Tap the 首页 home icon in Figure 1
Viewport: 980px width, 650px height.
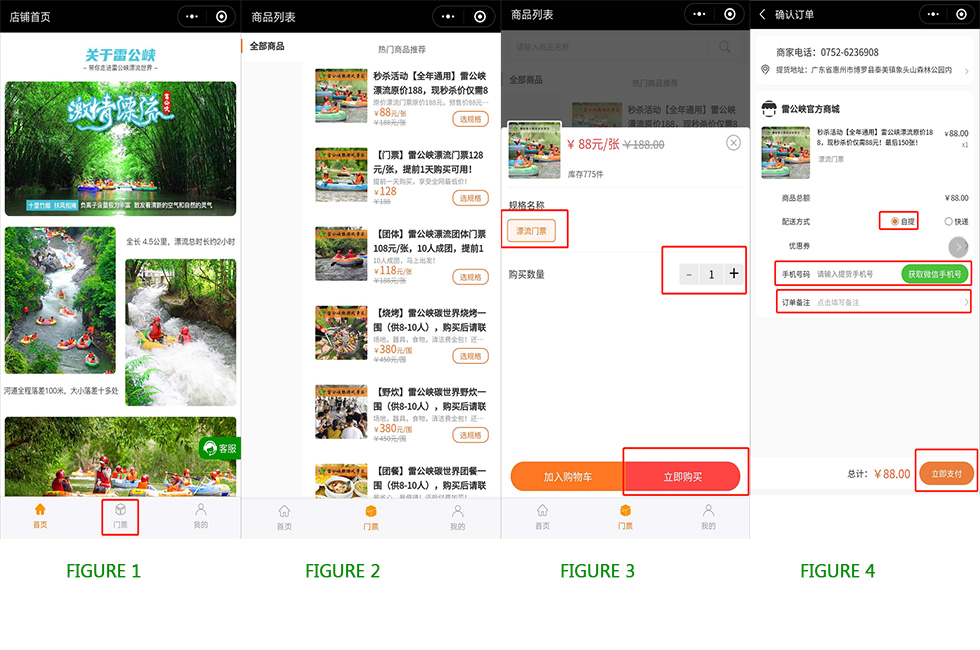[40, 509]
